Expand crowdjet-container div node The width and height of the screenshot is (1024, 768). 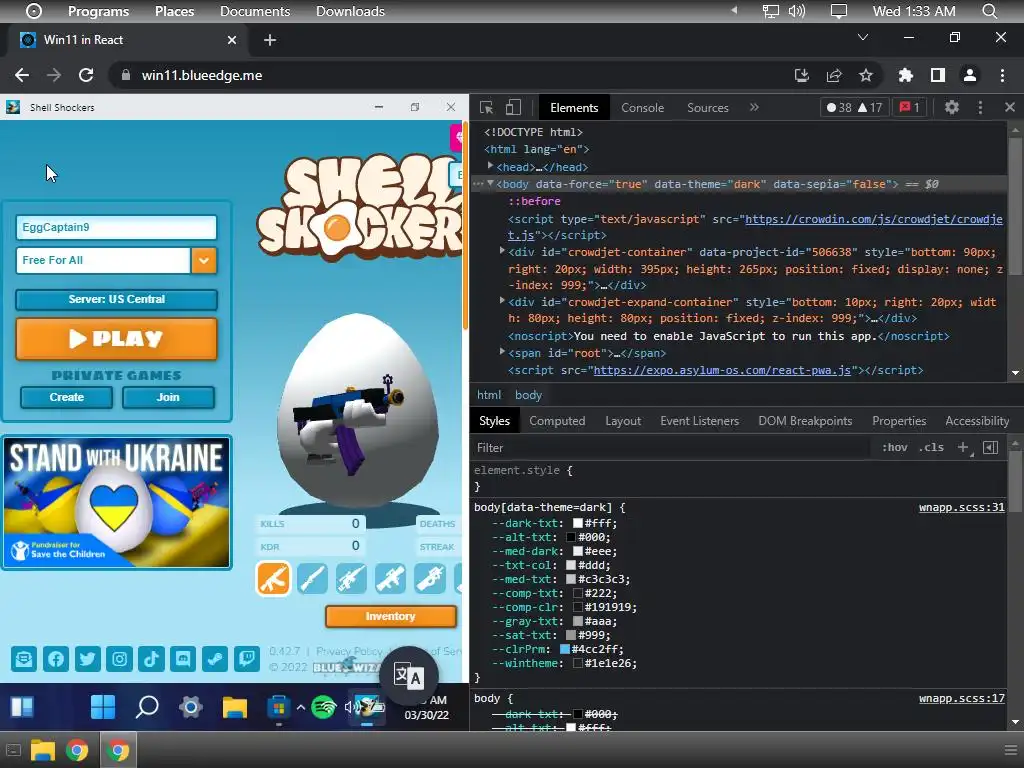(502, 251)
